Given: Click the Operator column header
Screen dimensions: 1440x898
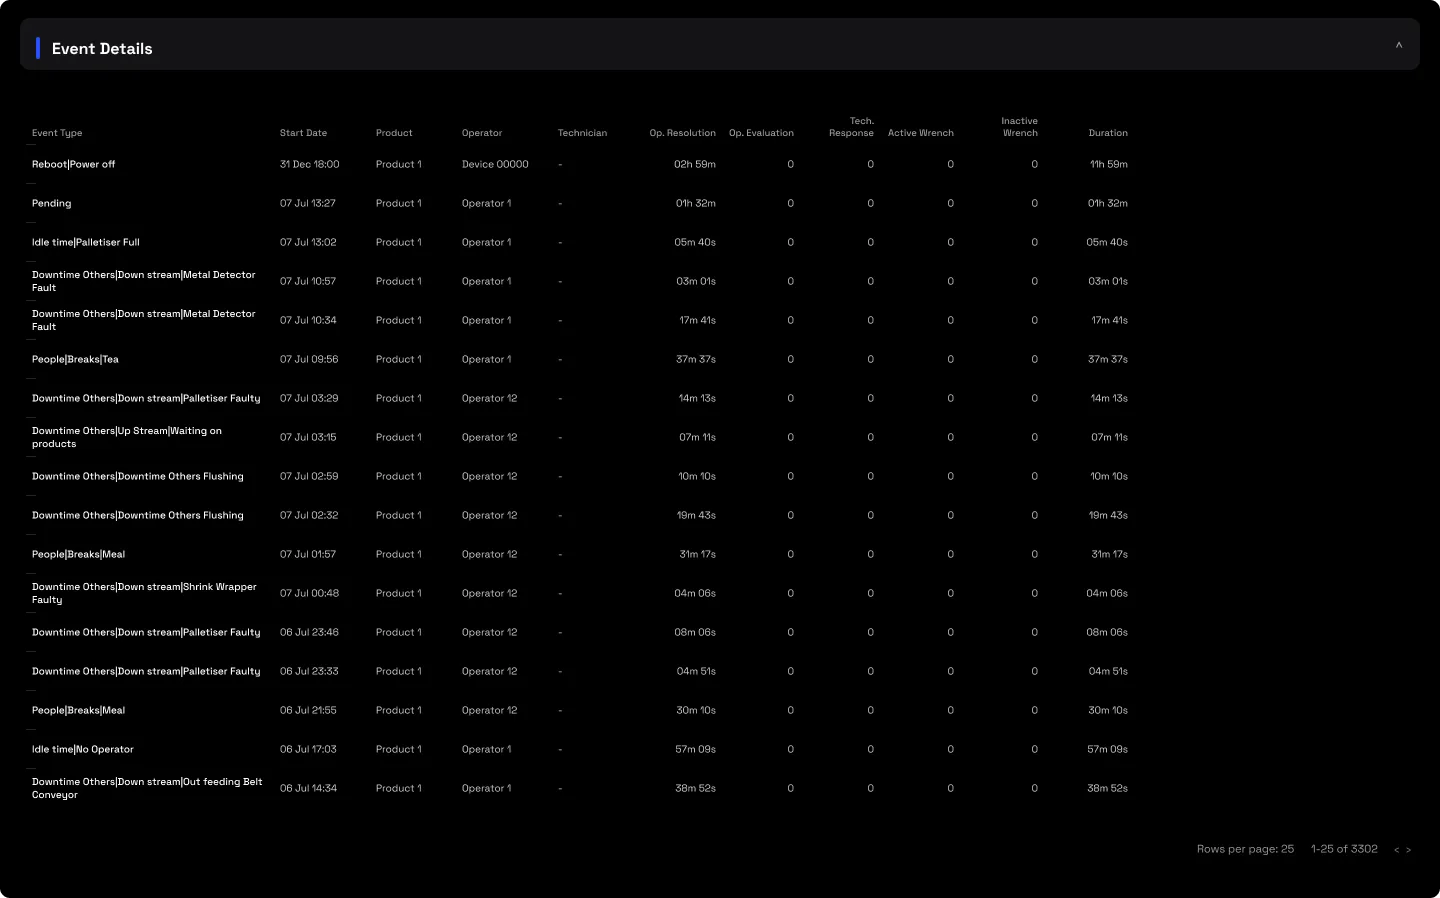Looking at the screenshot, I should [482, 133].
